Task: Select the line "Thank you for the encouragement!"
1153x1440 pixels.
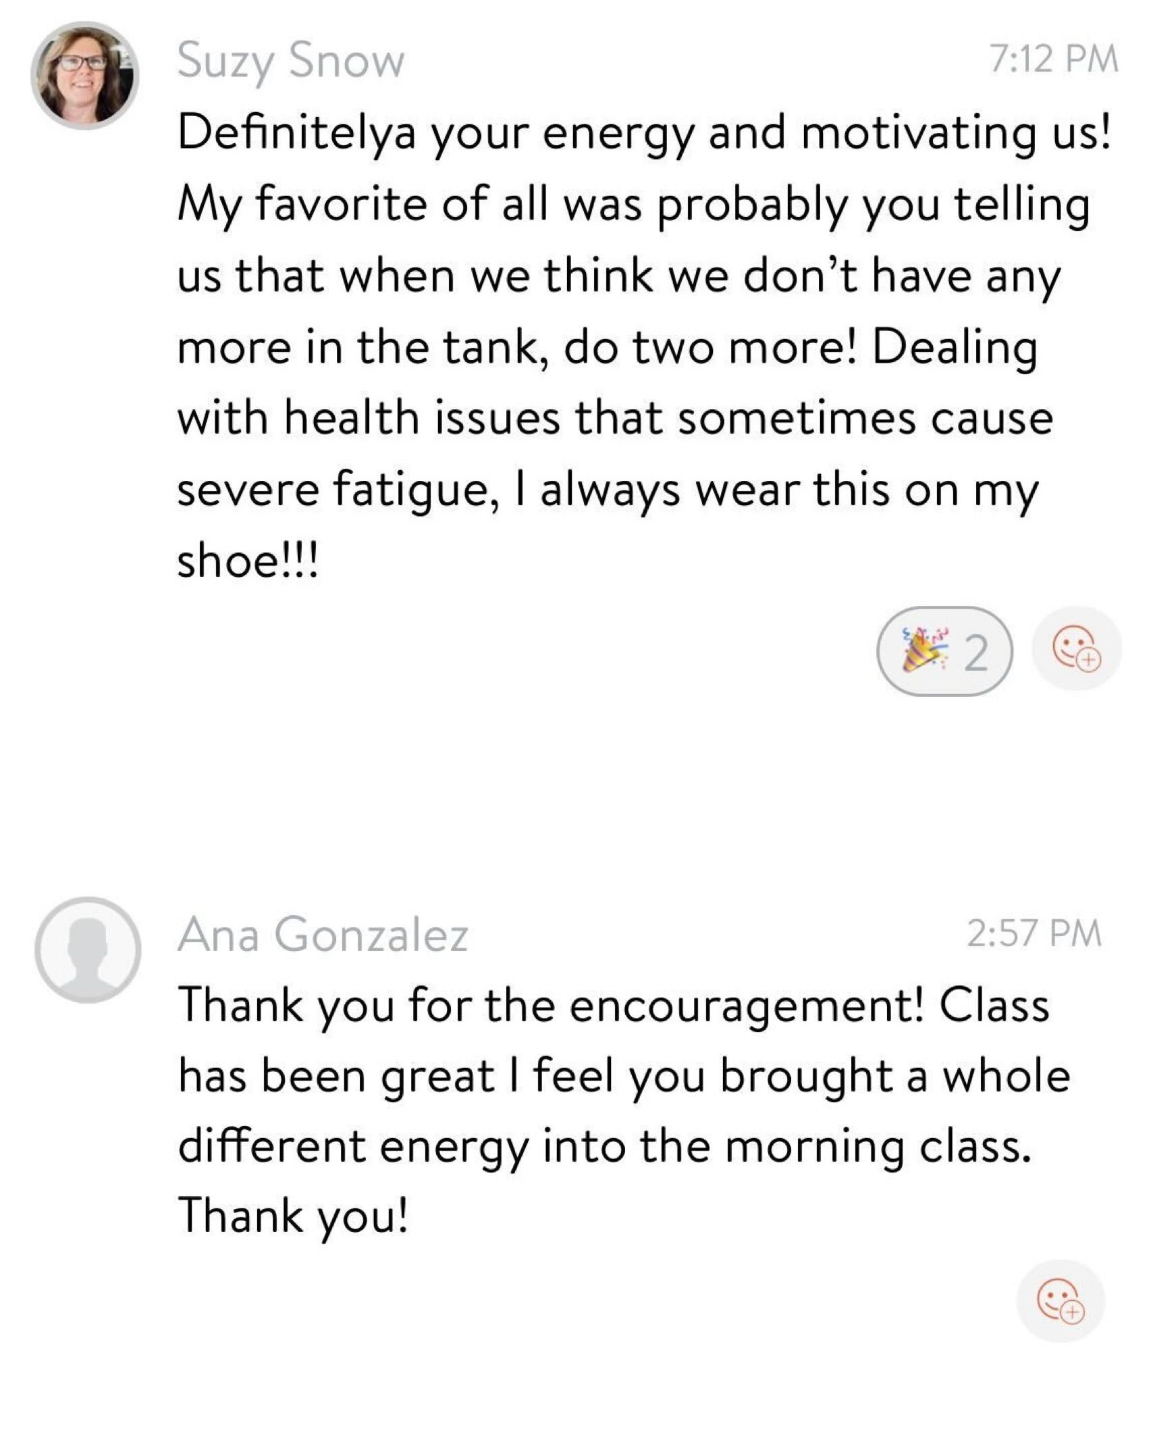Action: (613, 1005)
